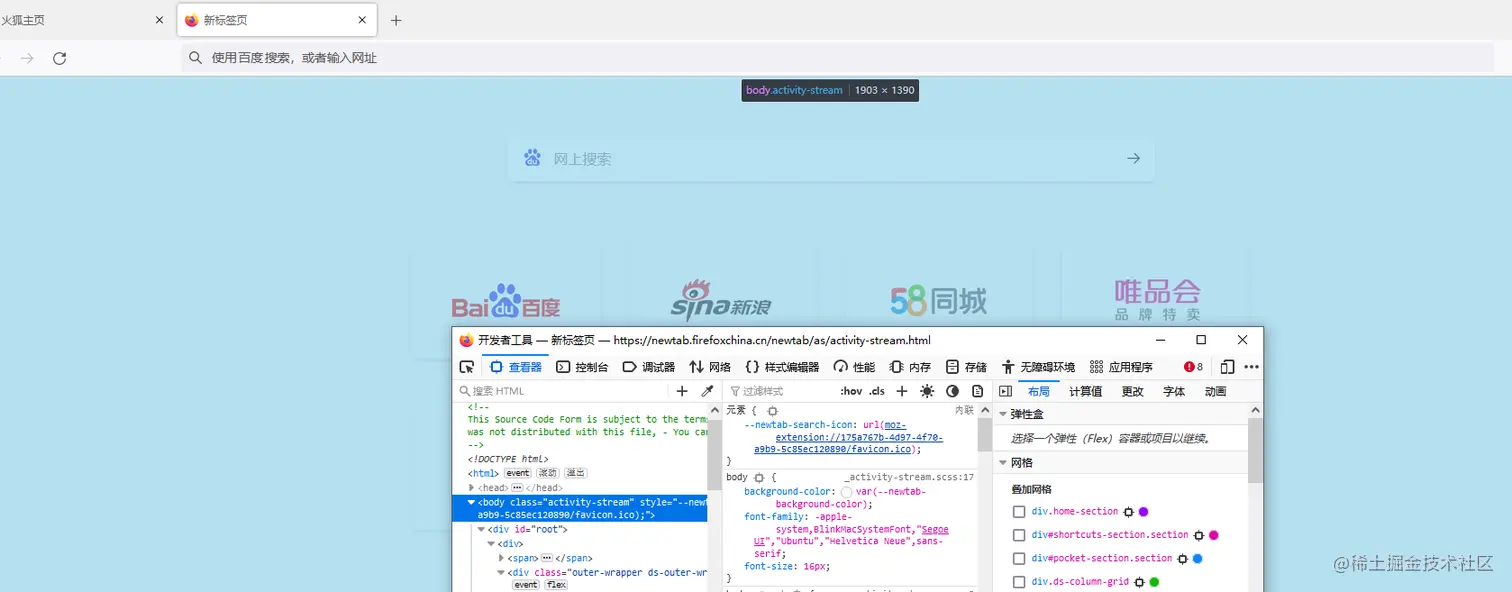Reload the browser page
This screenshot has width=1512, height=592.
click(x=59, y=58)
